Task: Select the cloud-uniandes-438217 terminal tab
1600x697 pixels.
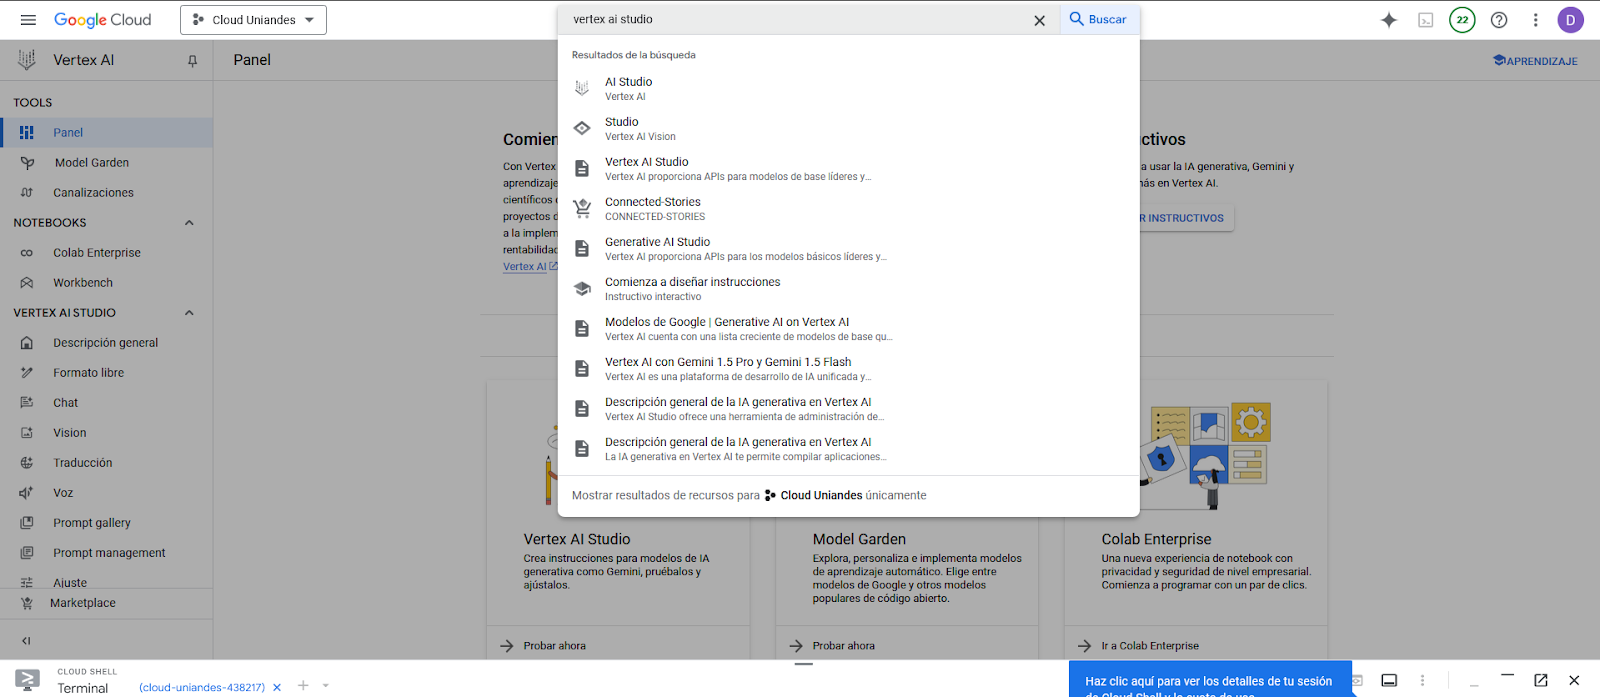Action: point(202,687)
